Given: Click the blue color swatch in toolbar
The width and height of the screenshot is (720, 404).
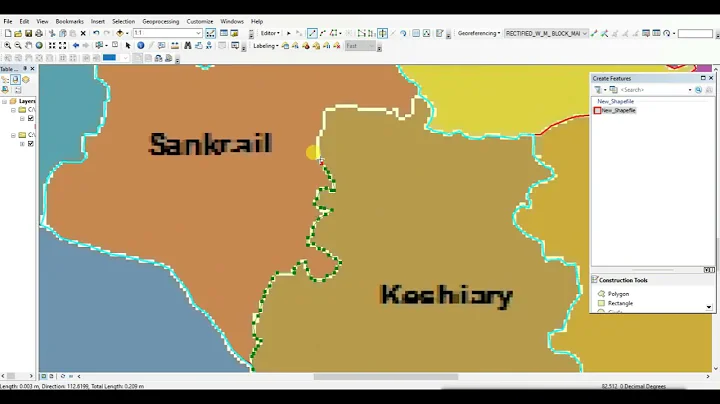Looking at the screenshot, I should point(109,58).
